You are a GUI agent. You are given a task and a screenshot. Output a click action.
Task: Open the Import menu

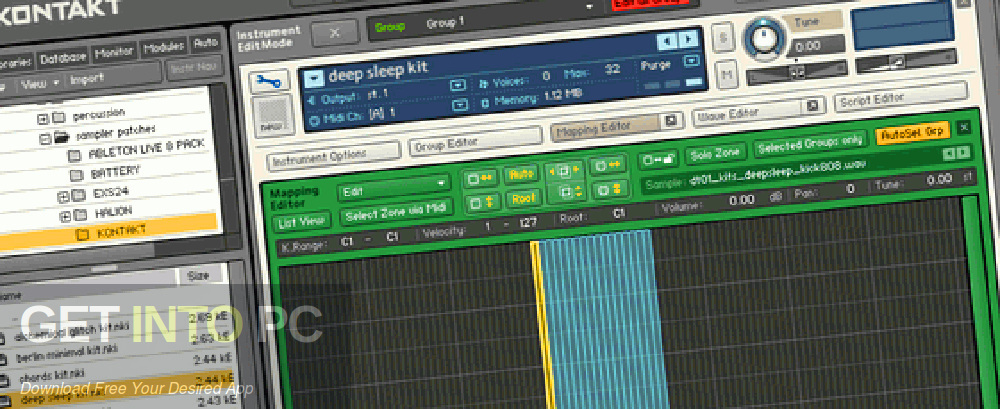tap(87, 79)
